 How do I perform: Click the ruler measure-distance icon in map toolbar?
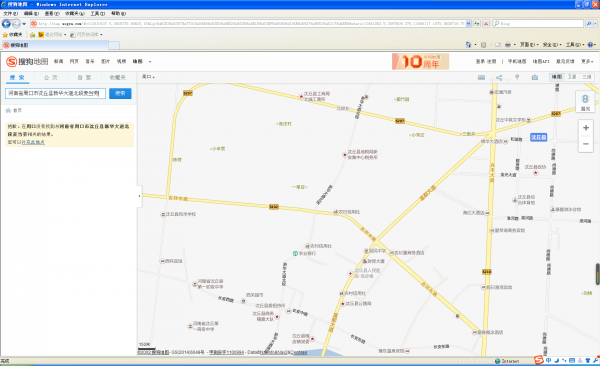click(481, 77)
